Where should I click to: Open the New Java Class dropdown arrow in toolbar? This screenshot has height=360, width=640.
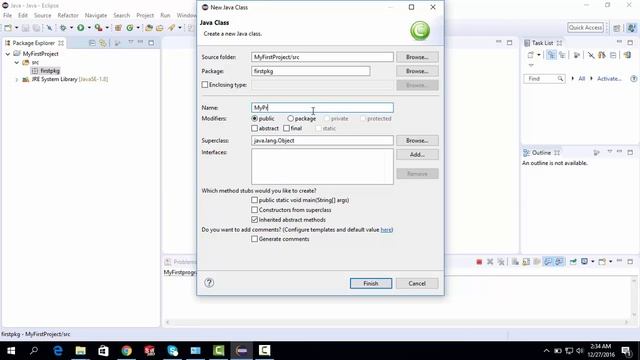138,28
